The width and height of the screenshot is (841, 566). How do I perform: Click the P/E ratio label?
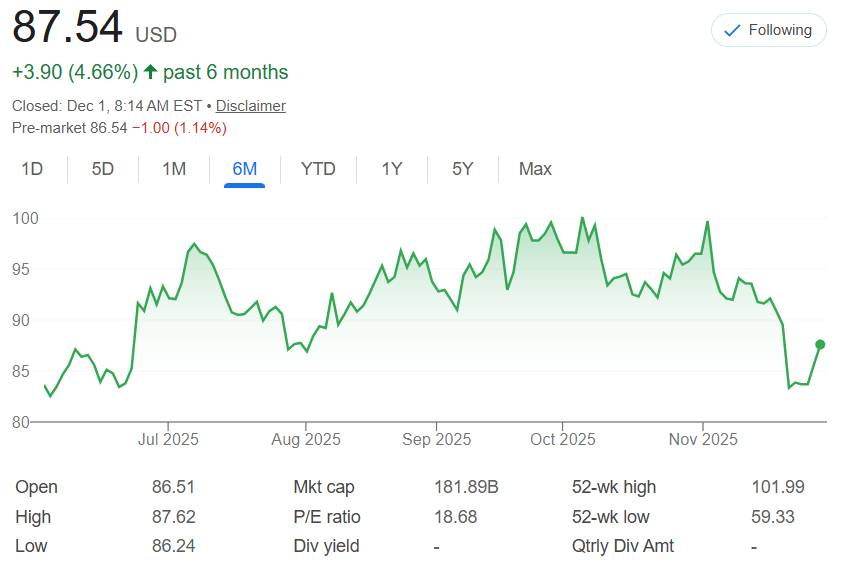coord(327,517)
